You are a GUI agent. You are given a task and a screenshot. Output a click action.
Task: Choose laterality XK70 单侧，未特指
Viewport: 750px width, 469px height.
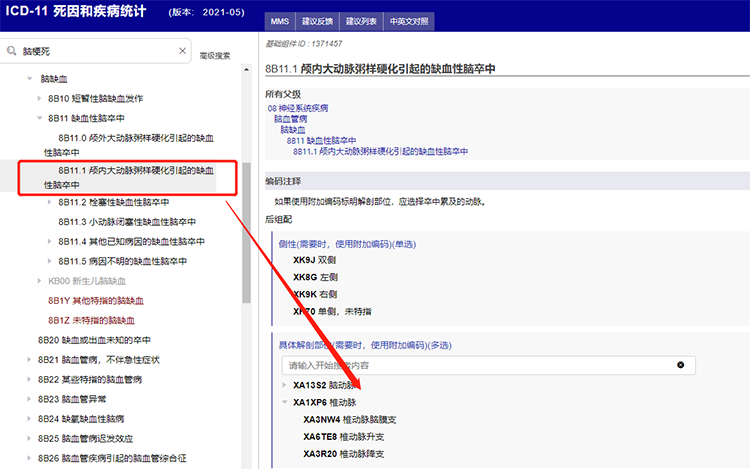[x=332, y=311]
